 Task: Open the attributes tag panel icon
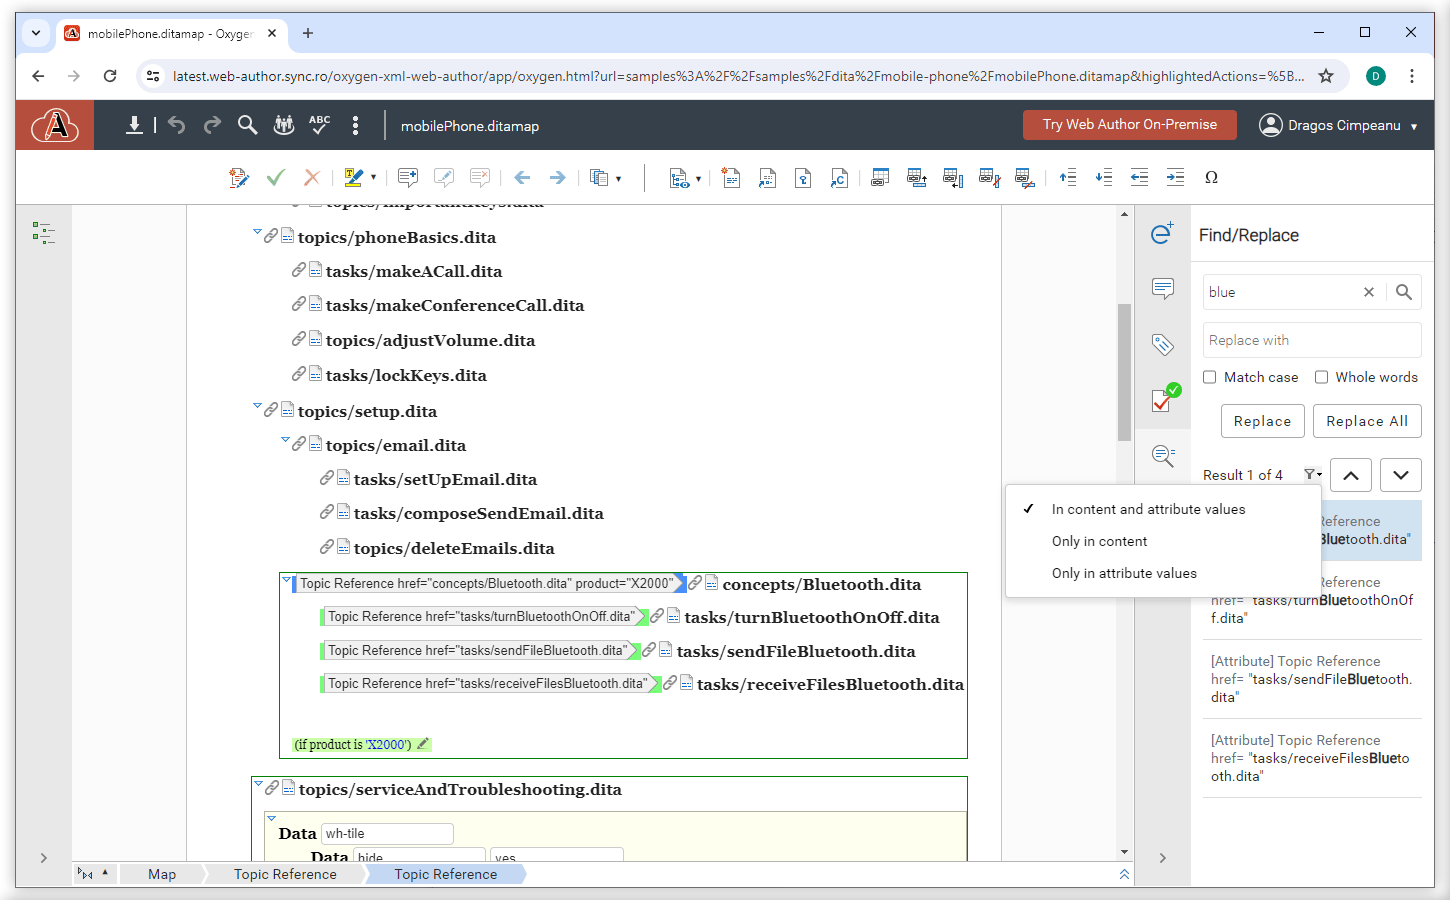click(1162, 345)
